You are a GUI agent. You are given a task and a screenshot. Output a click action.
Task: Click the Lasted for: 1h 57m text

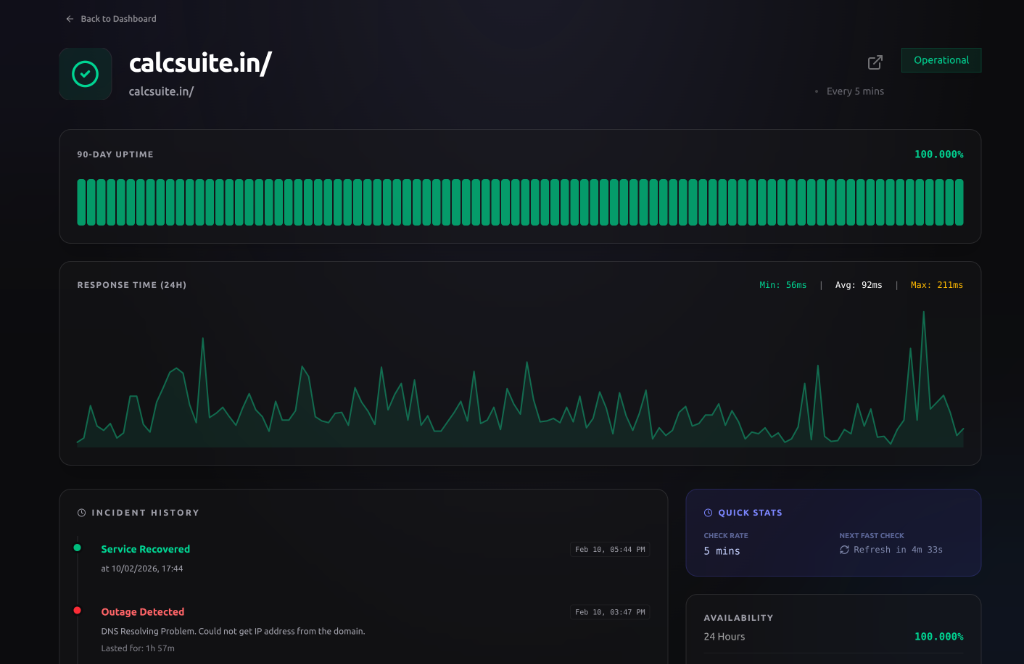(138, 648)
